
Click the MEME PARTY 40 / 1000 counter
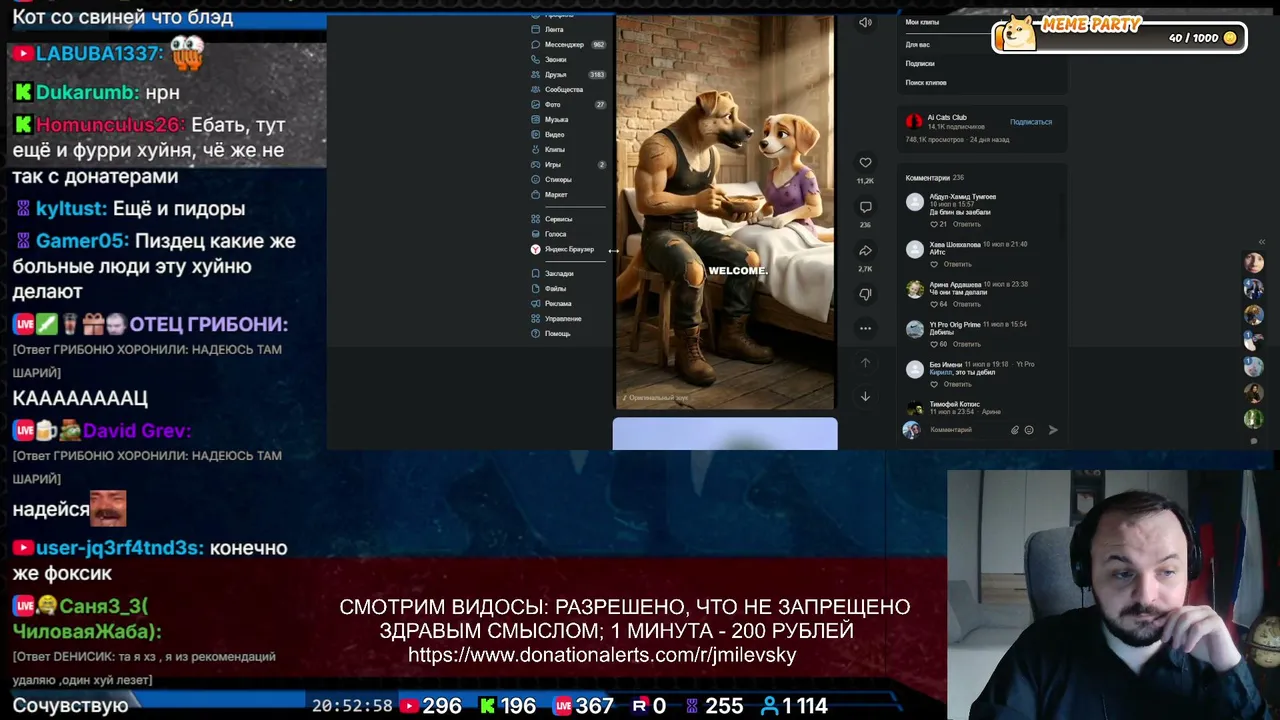(1120, 35)
